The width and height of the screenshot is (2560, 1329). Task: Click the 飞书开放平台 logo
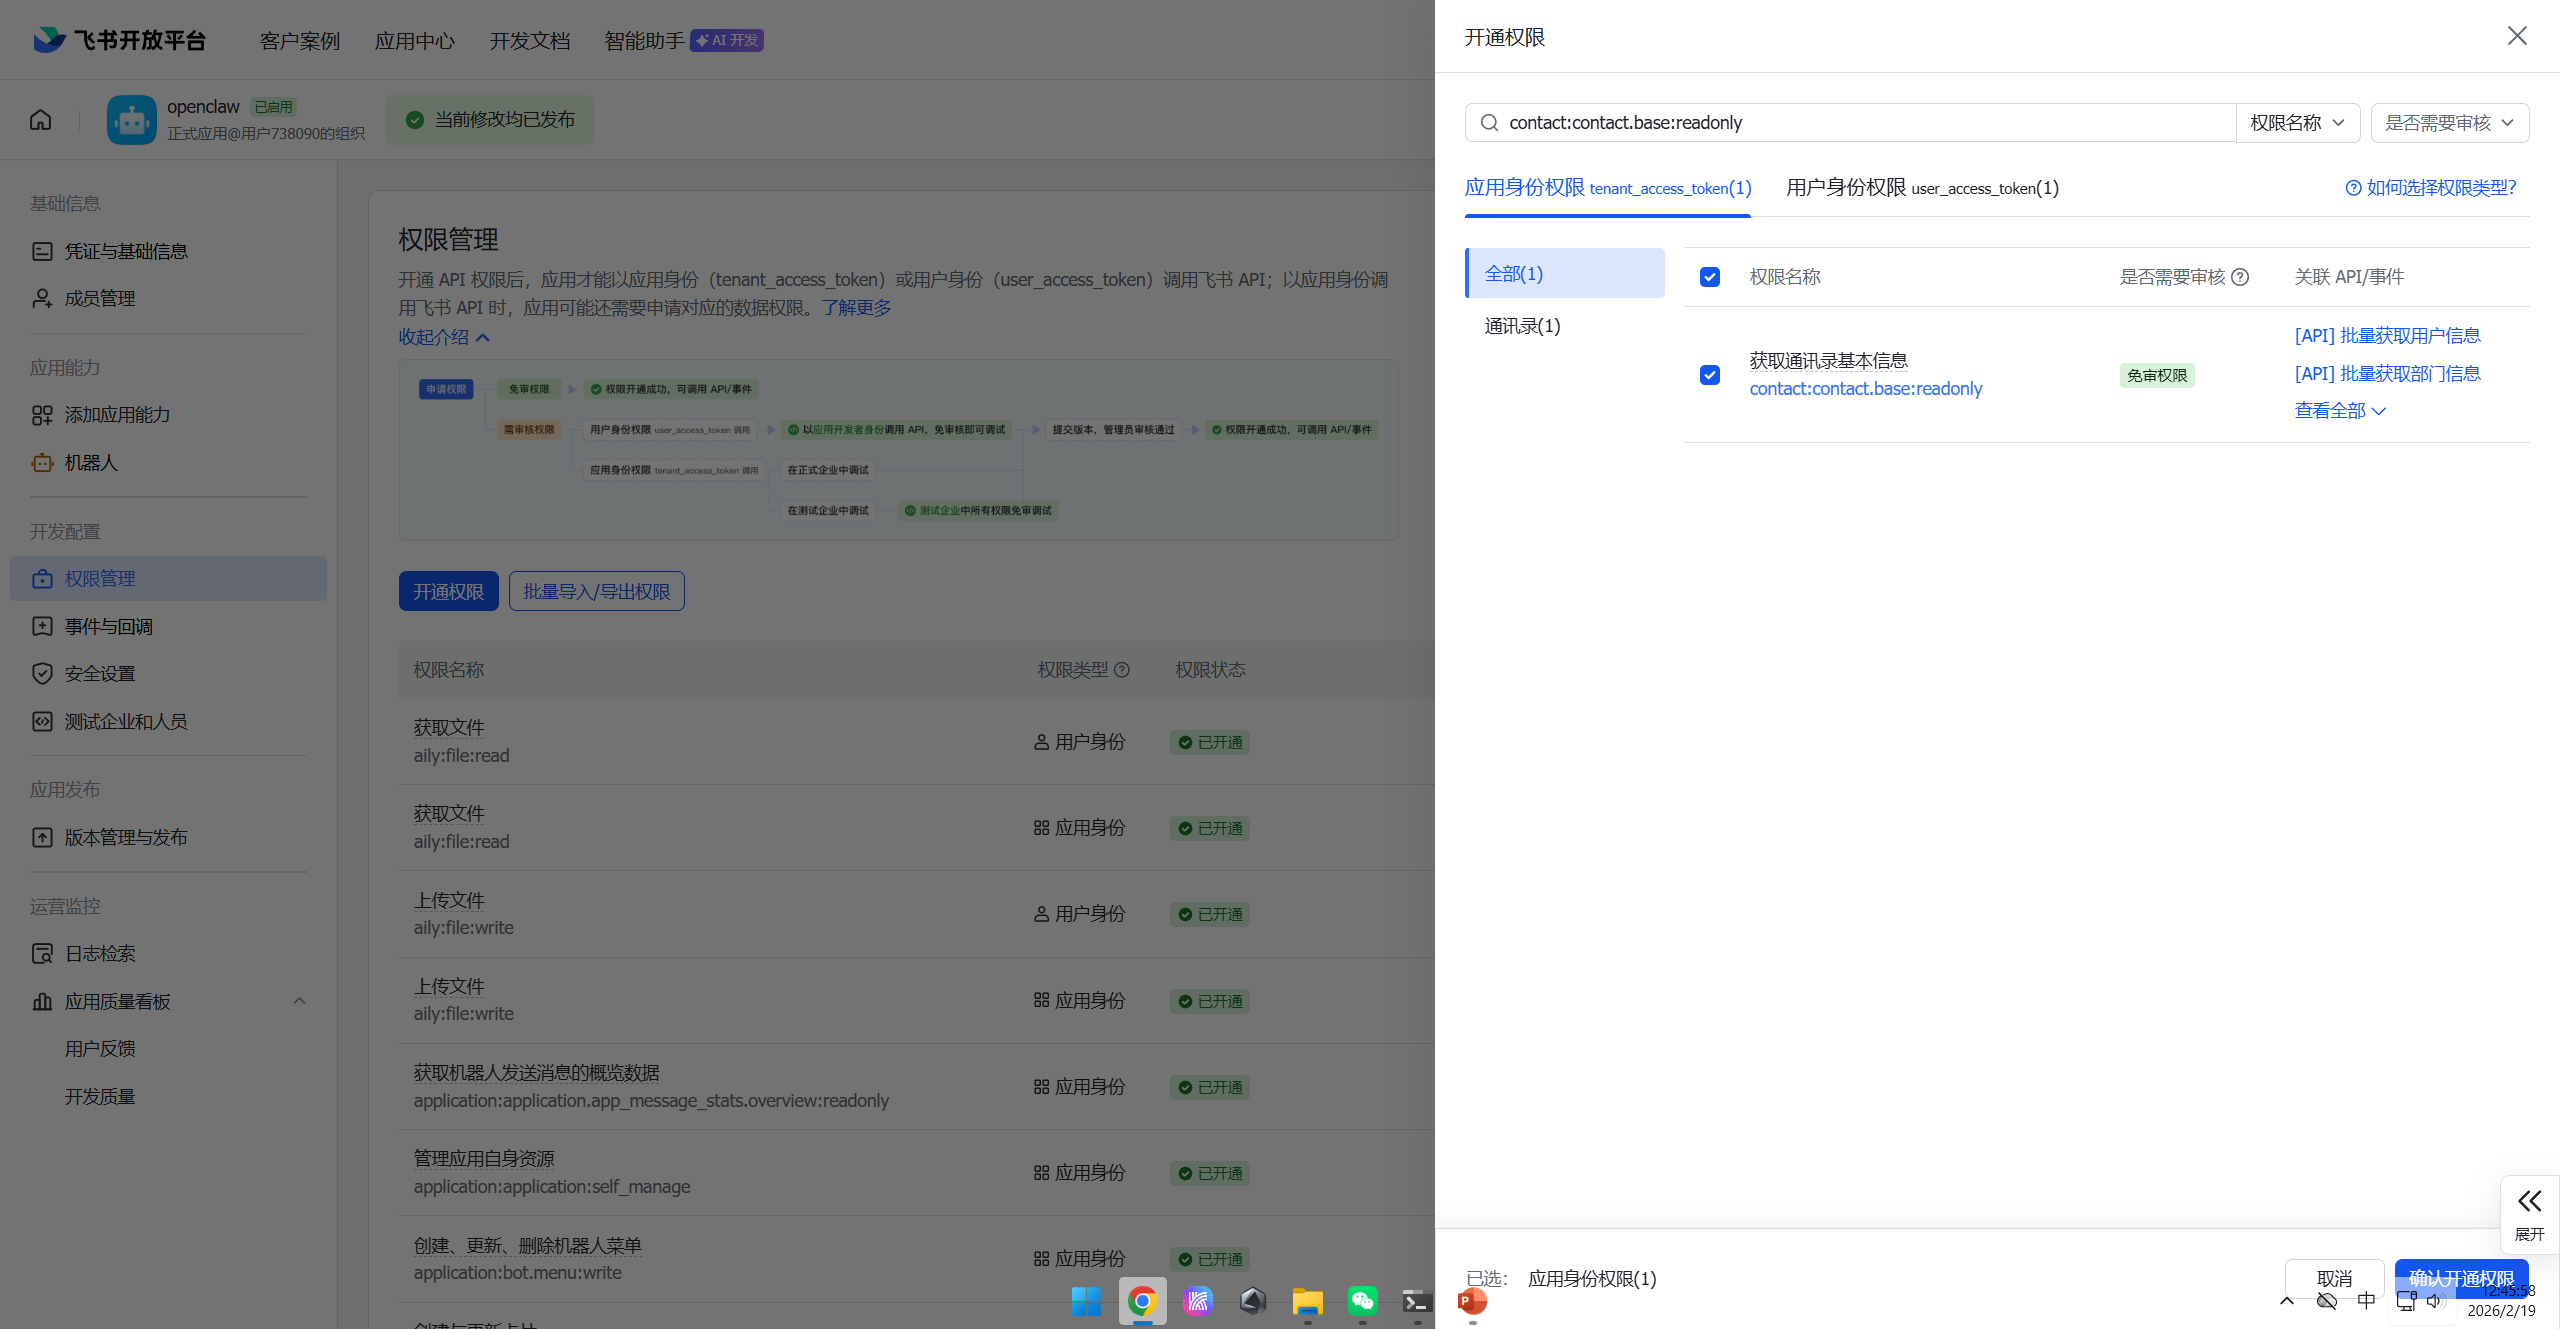(x=120, y=40)
